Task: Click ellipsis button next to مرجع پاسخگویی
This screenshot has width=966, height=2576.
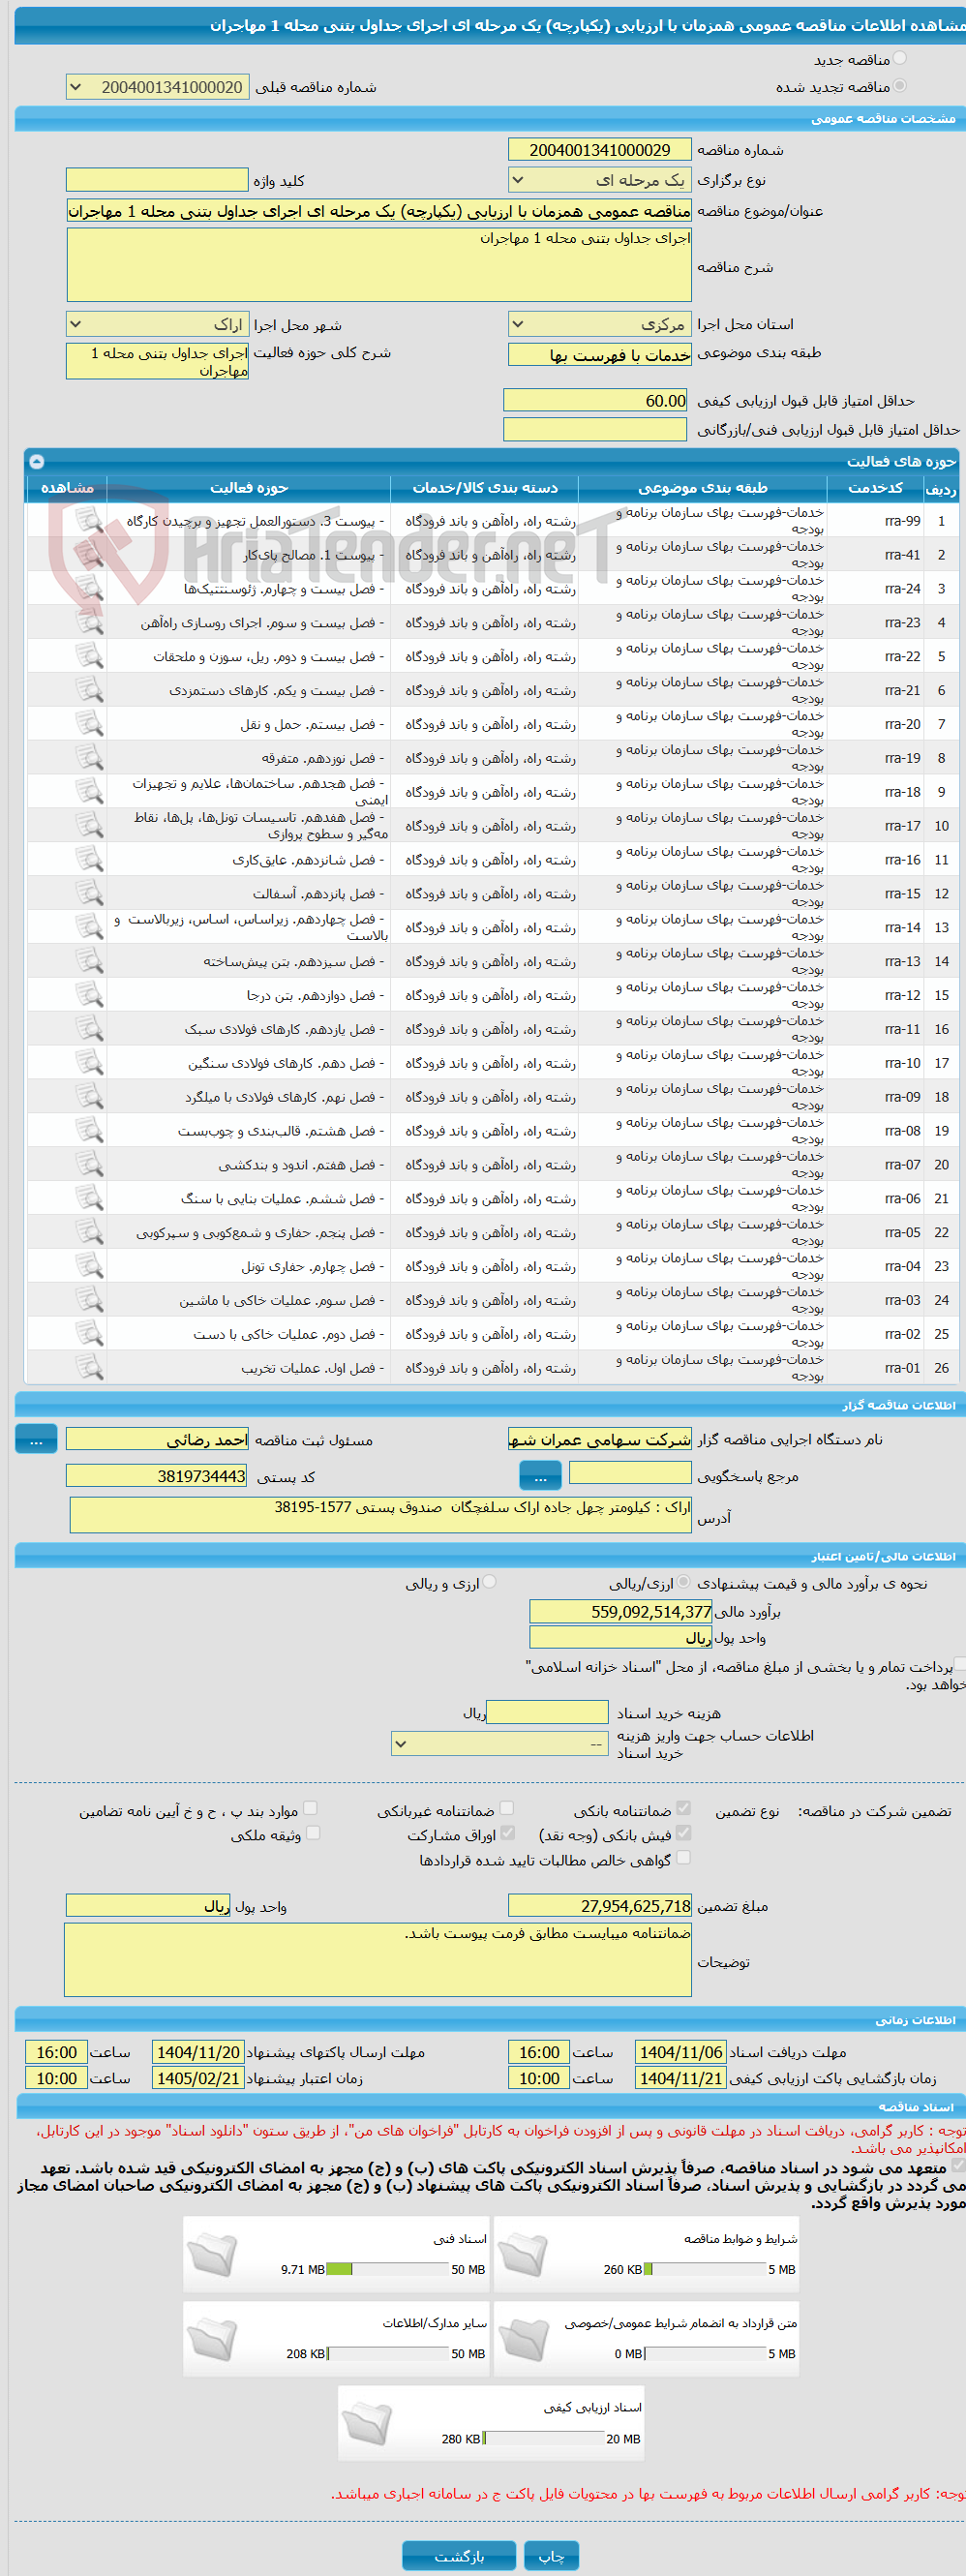Action: click(x=540, y=1476)
